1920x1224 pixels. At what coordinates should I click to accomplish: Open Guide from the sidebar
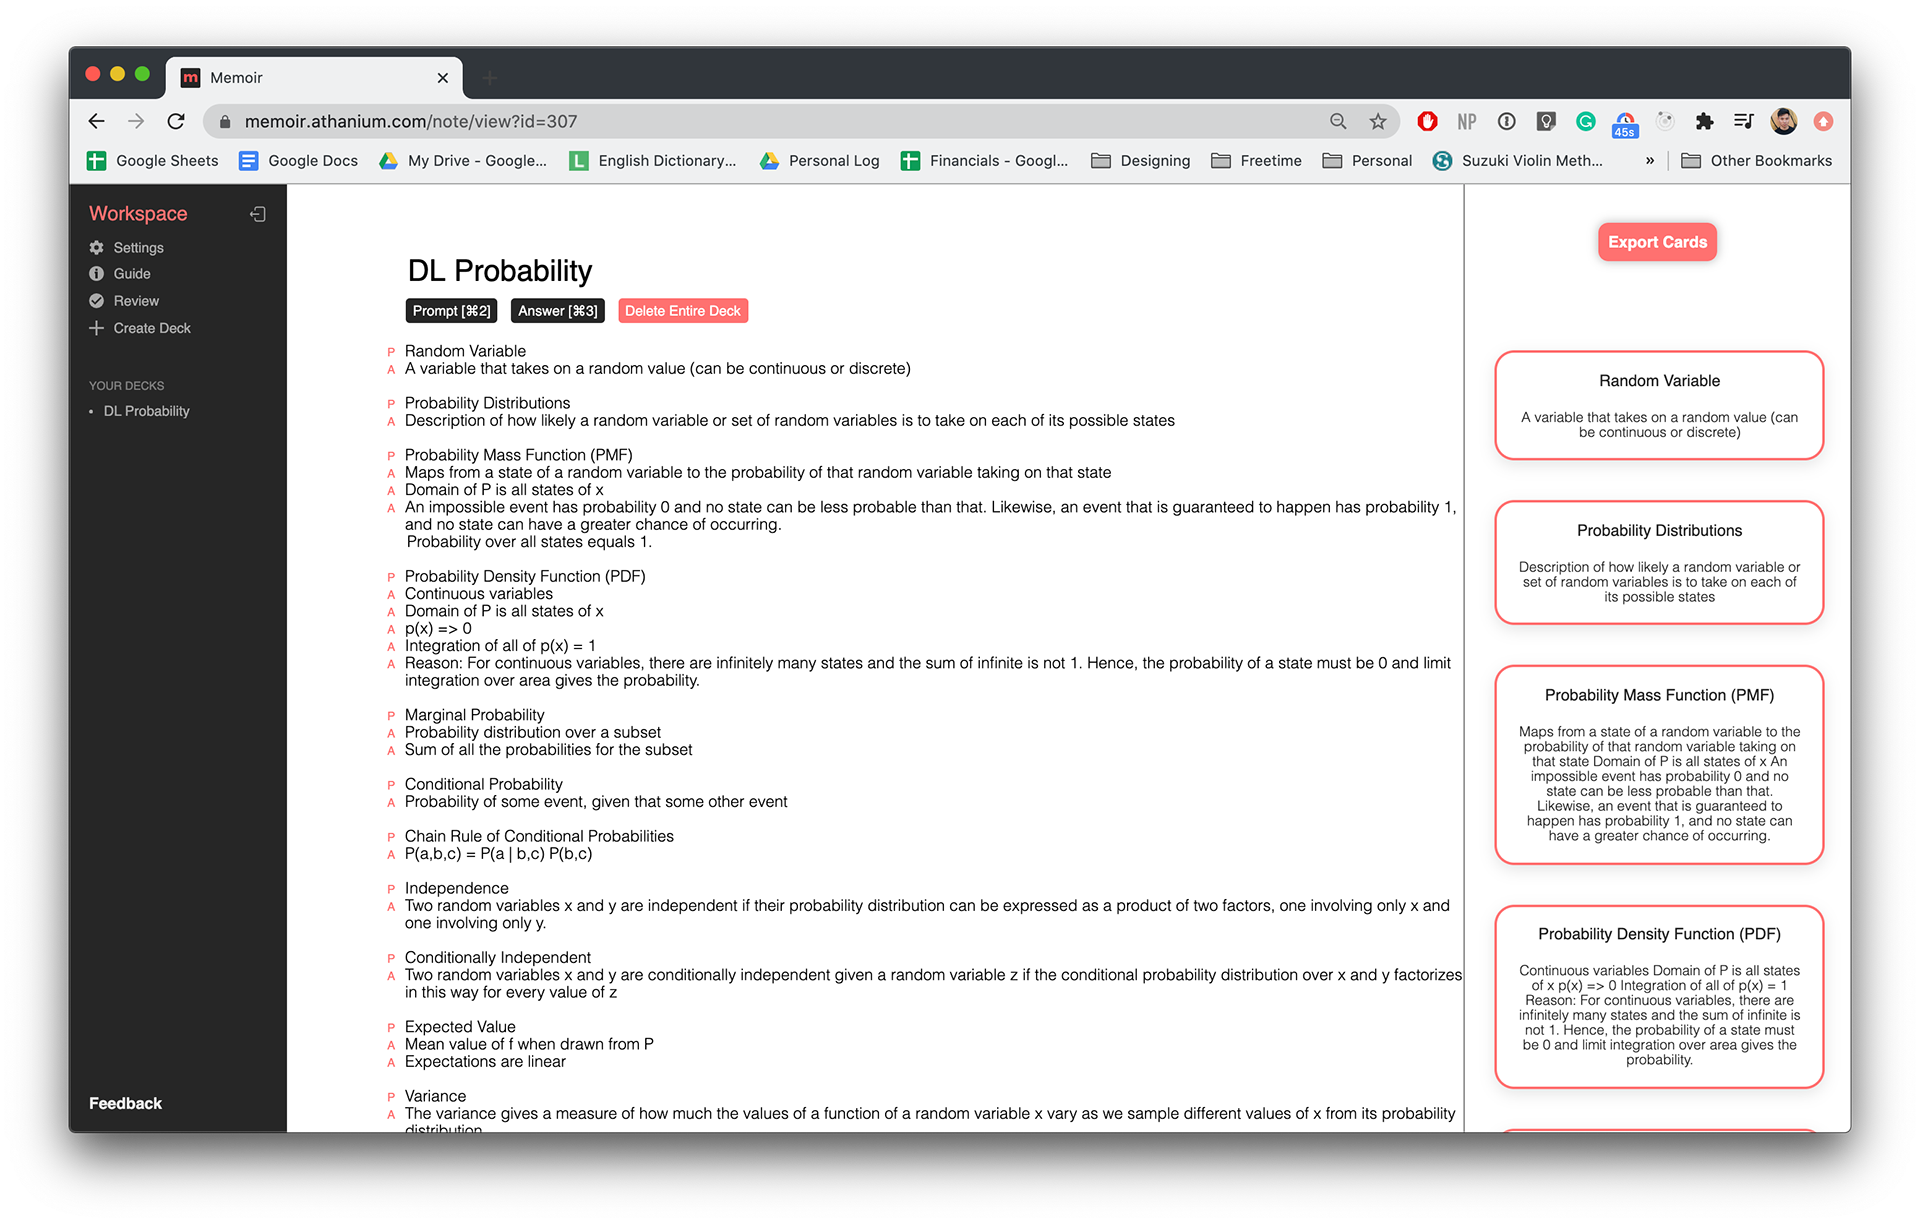click(132, 274)
